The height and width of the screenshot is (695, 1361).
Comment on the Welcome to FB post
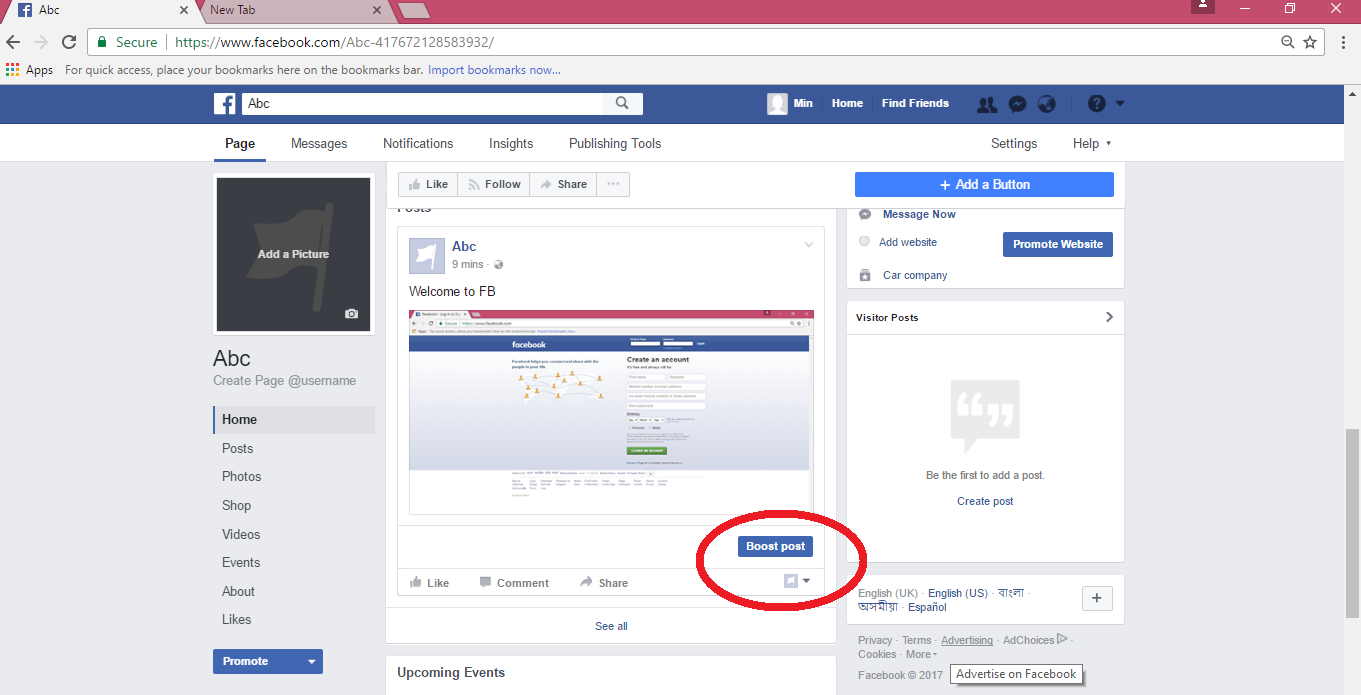[x=514, y=583]
